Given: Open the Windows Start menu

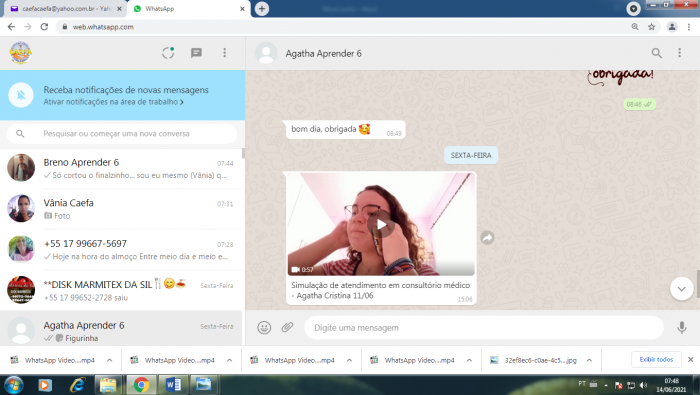Looking at the screenshot, I should (x=13, y=385).
